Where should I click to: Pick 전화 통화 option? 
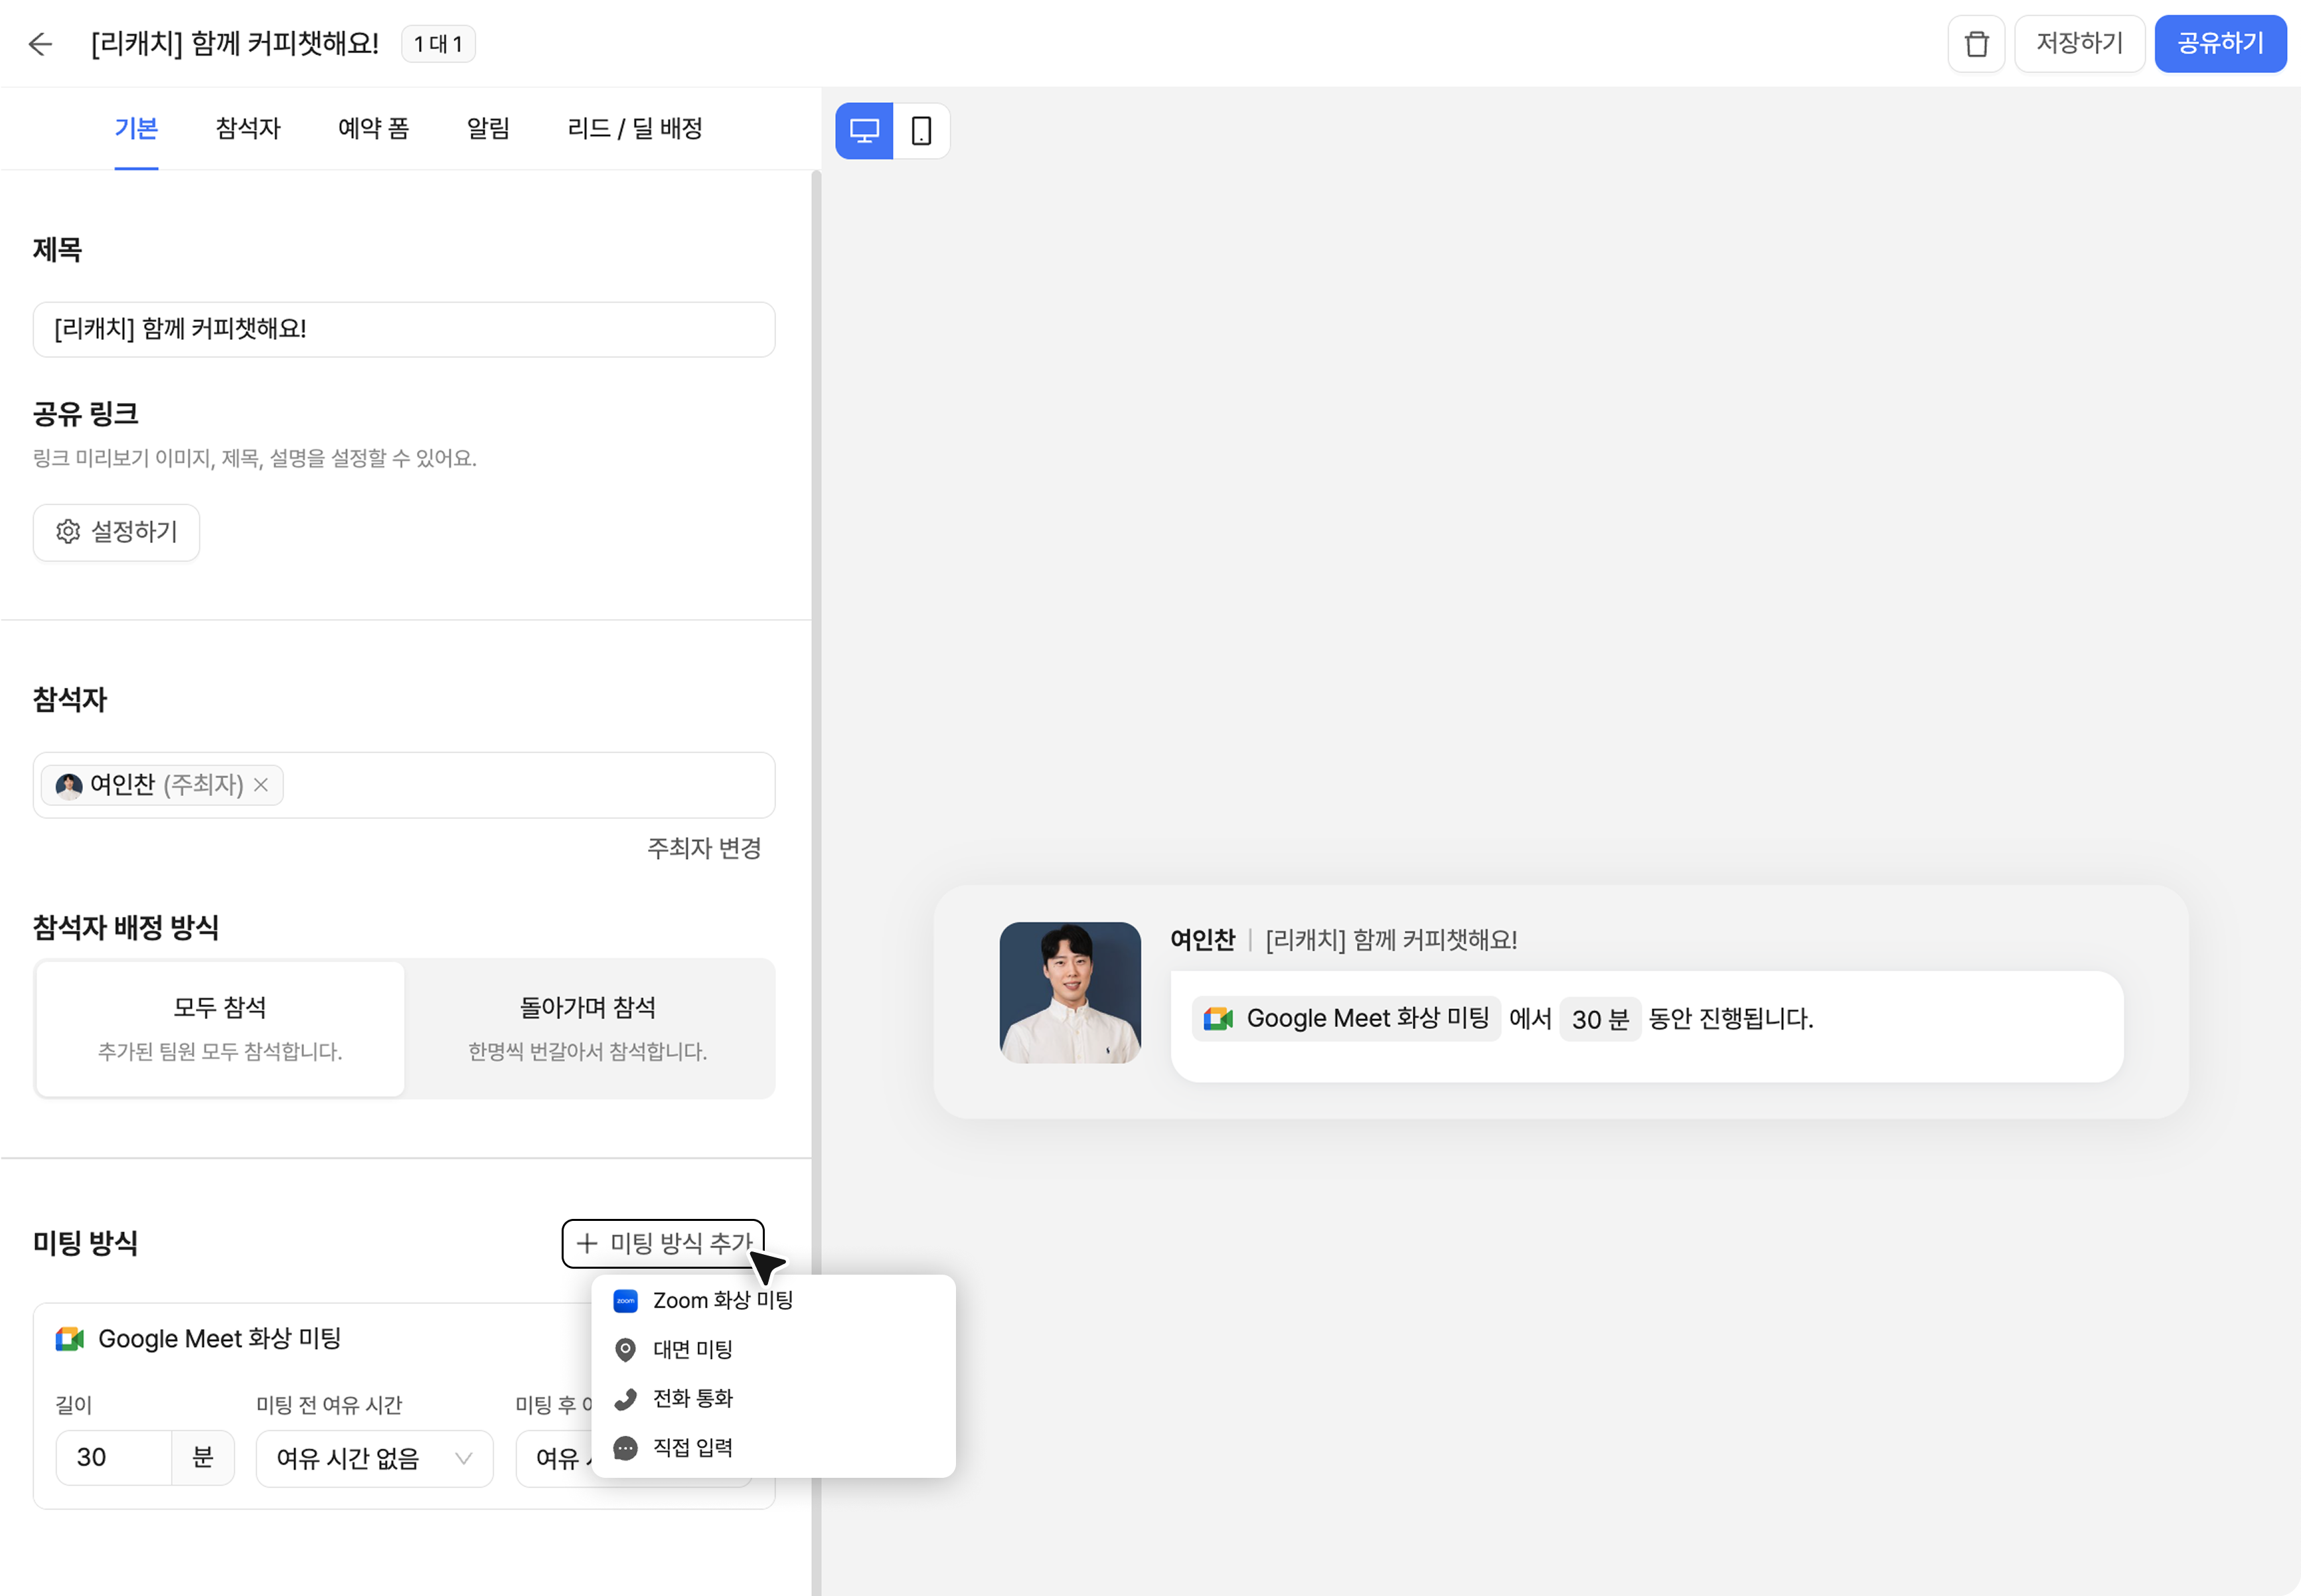692,1398
